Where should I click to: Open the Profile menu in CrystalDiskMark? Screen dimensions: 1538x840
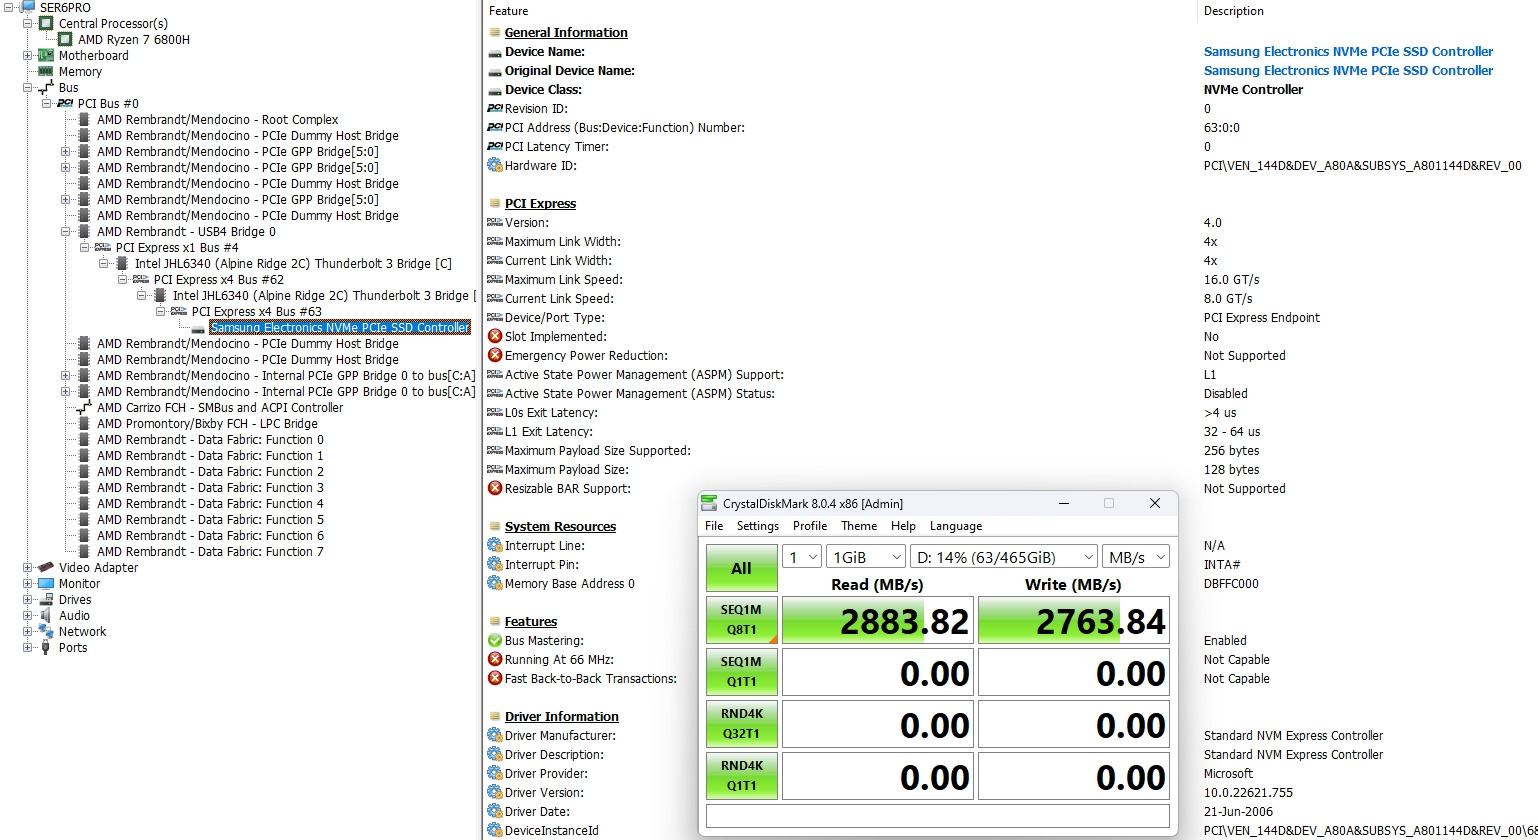[x=810, y=526]
